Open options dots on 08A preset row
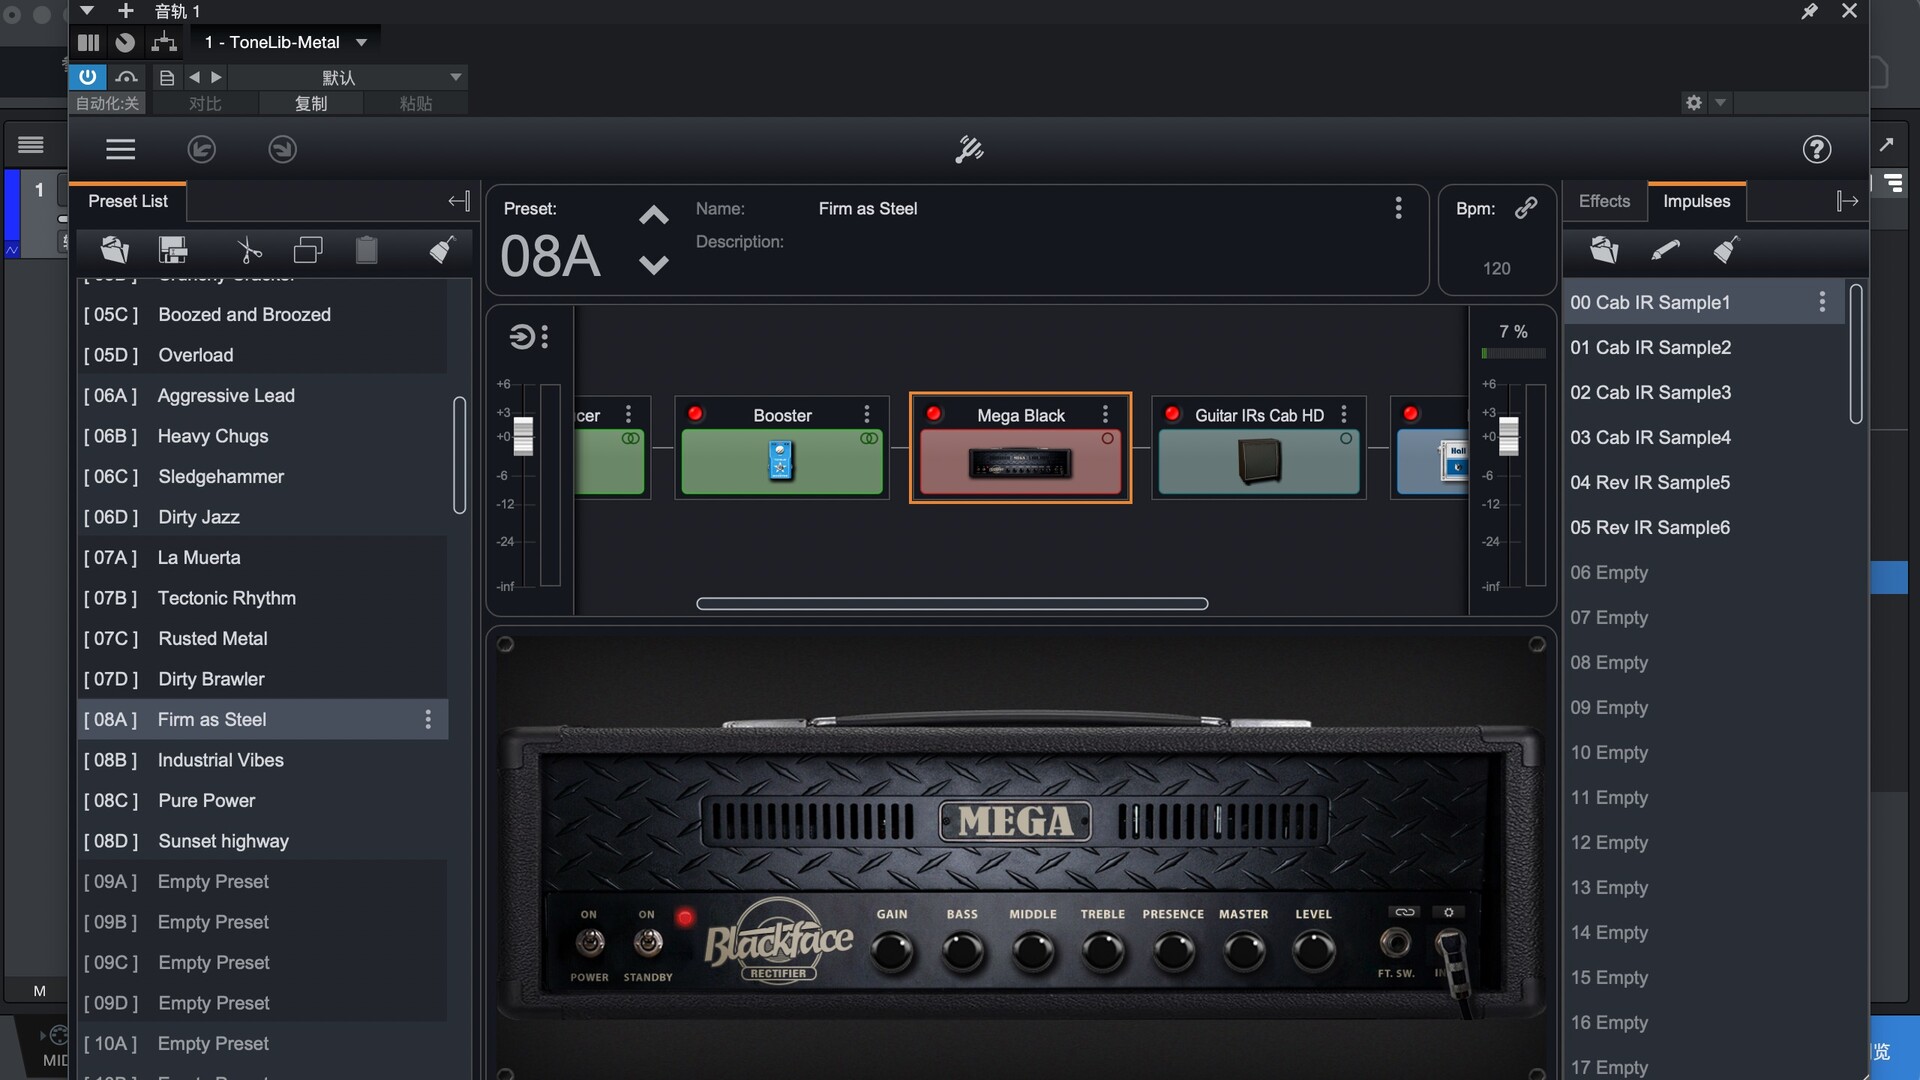1920x1080 pixels. [x=428, y=719]
